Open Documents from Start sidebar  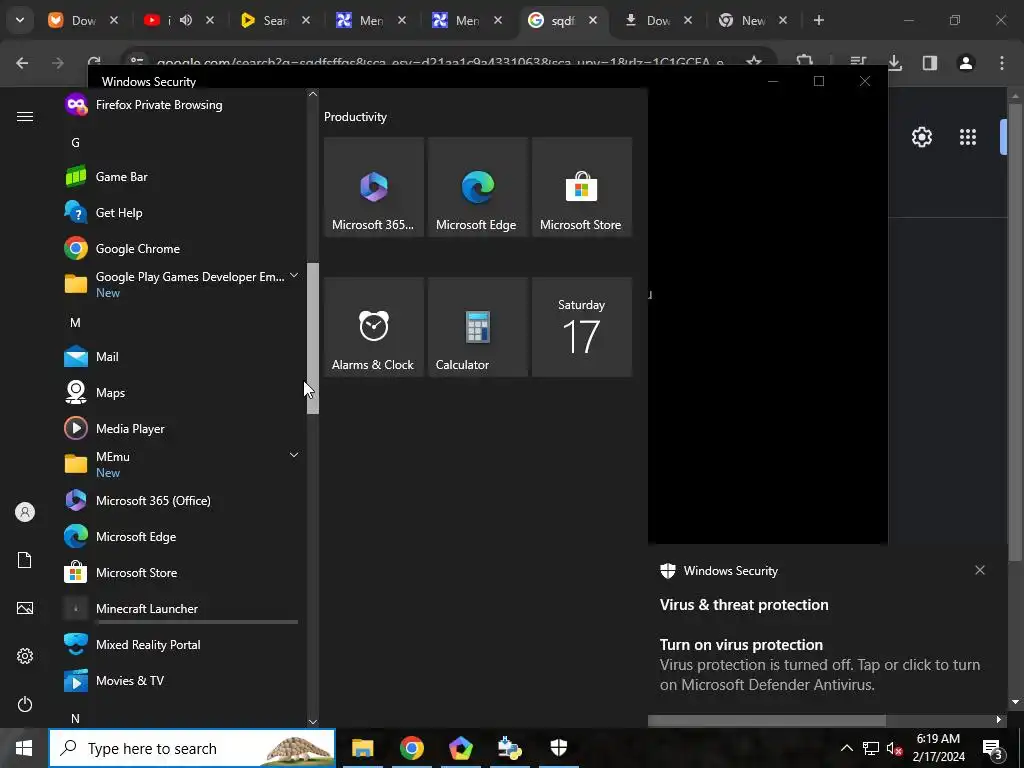coord(25,560)
